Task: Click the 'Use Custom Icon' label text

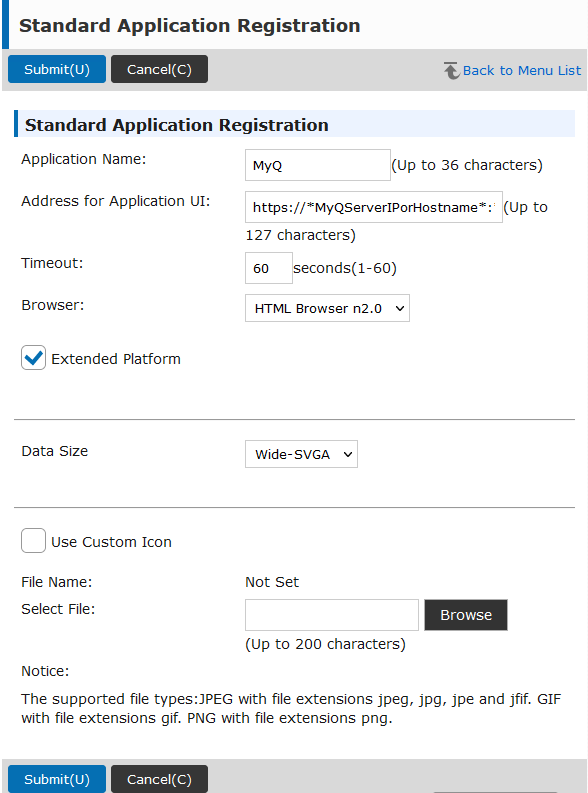Action: pos(111,542)
